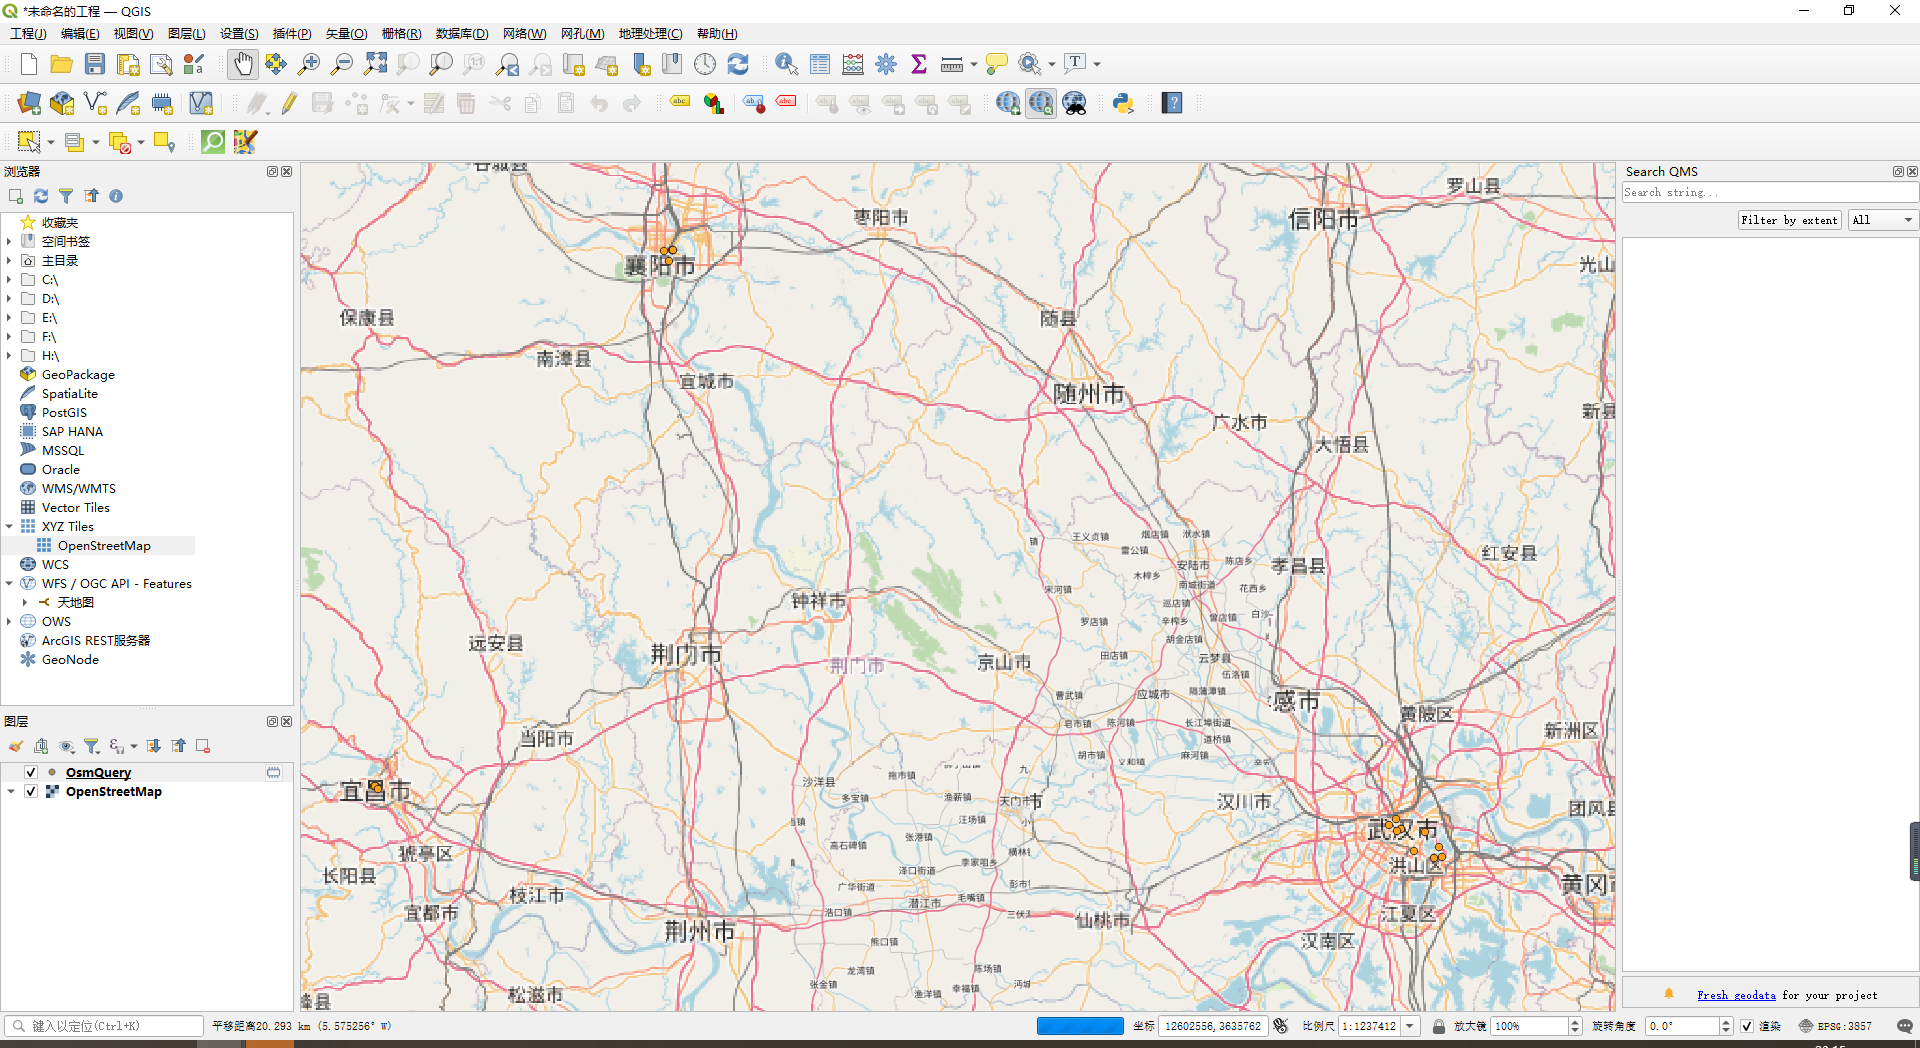Select the Zoom In magnifier tool

[309, 64]
